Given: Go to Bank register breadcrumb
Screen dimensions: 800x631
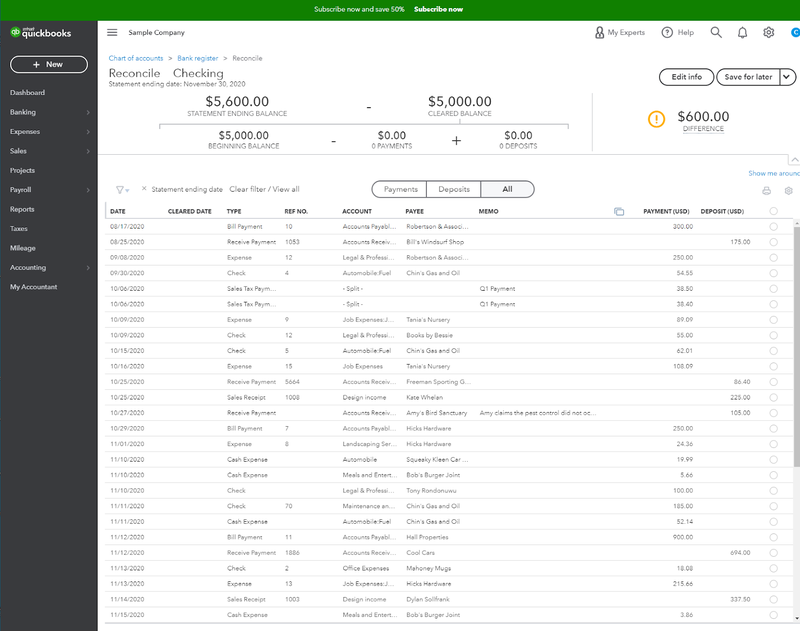Looking at the screenshot, I should point(197,58).
